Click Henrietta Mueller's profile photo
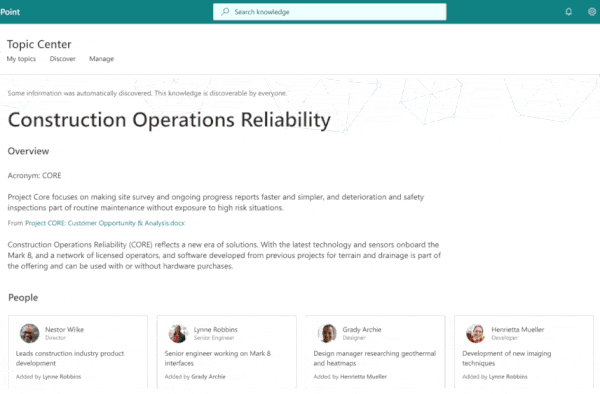The image size is (600, 394). [476, 333]
